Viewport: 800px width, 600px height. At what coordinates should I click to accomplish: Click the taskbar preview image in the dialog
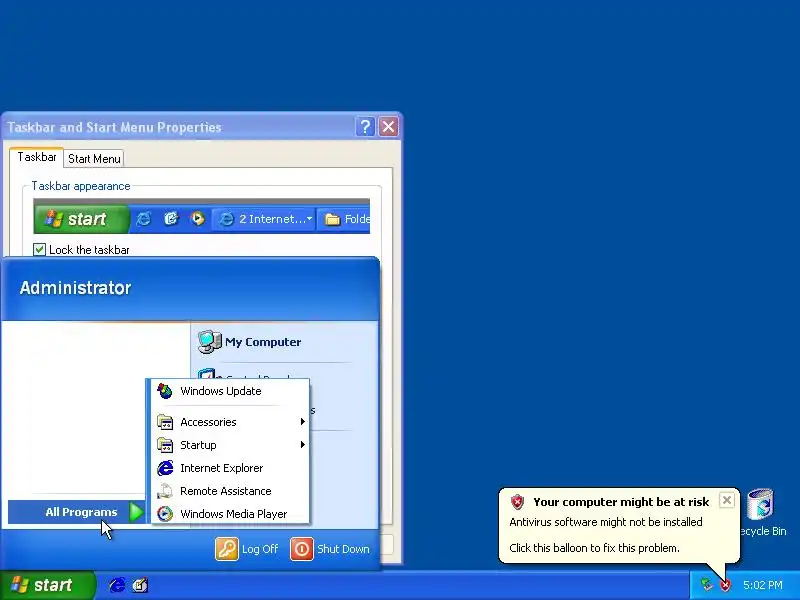point(202,216)
